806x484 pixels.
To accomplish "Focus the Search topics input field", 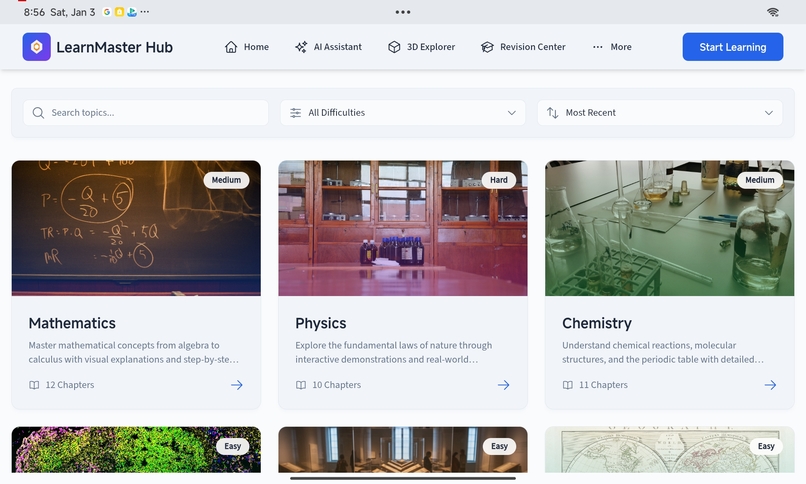I will tap(145, 113).
